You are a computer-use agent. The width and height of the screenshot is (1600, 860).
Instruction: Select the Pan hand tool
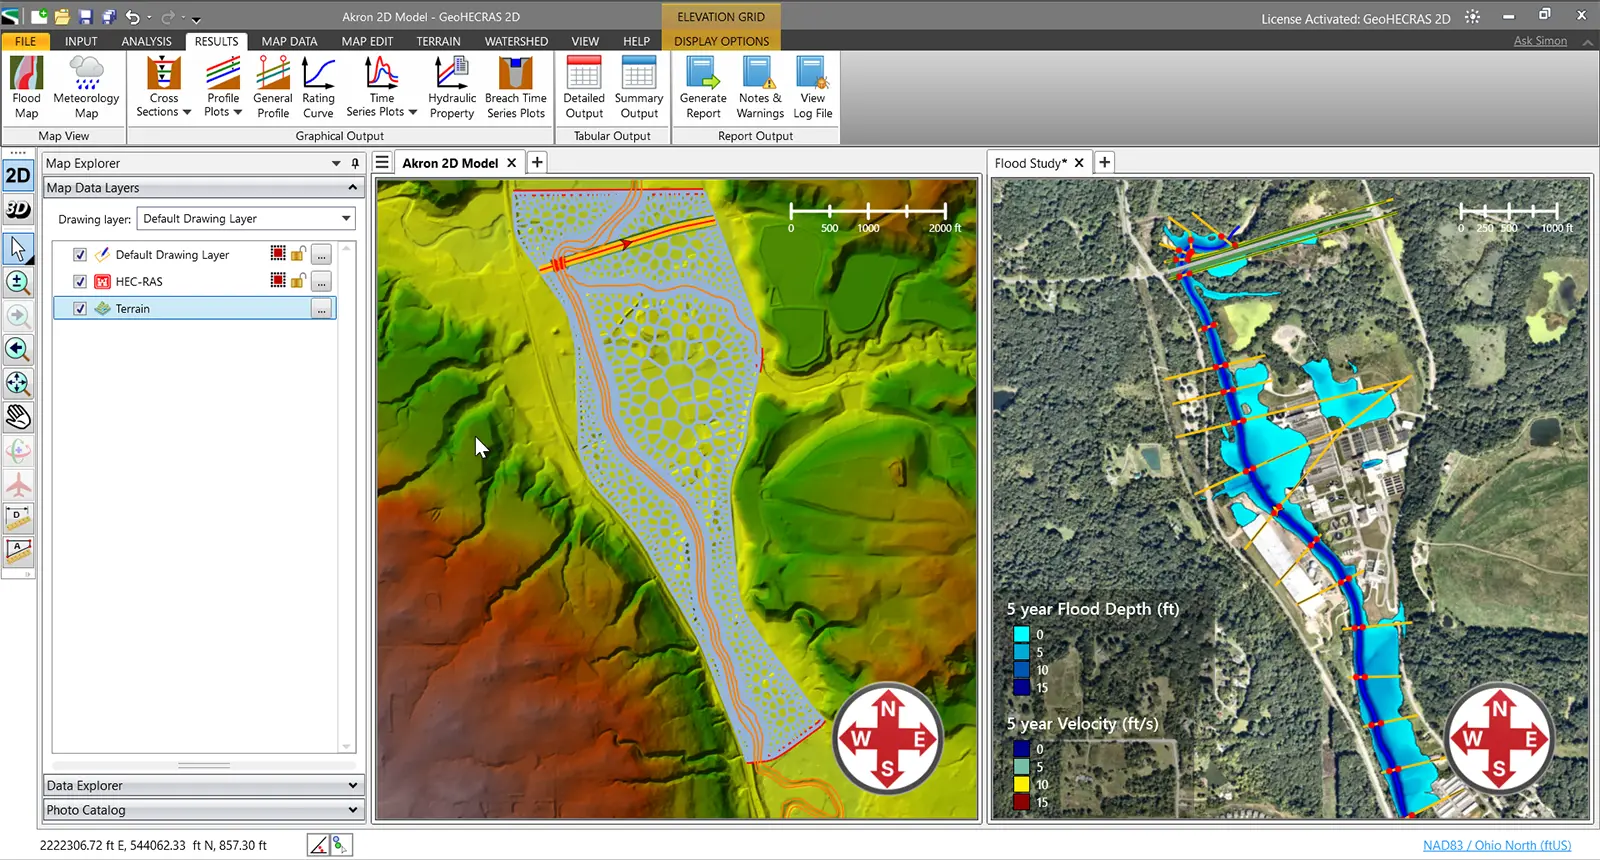(x=18, y=417)
